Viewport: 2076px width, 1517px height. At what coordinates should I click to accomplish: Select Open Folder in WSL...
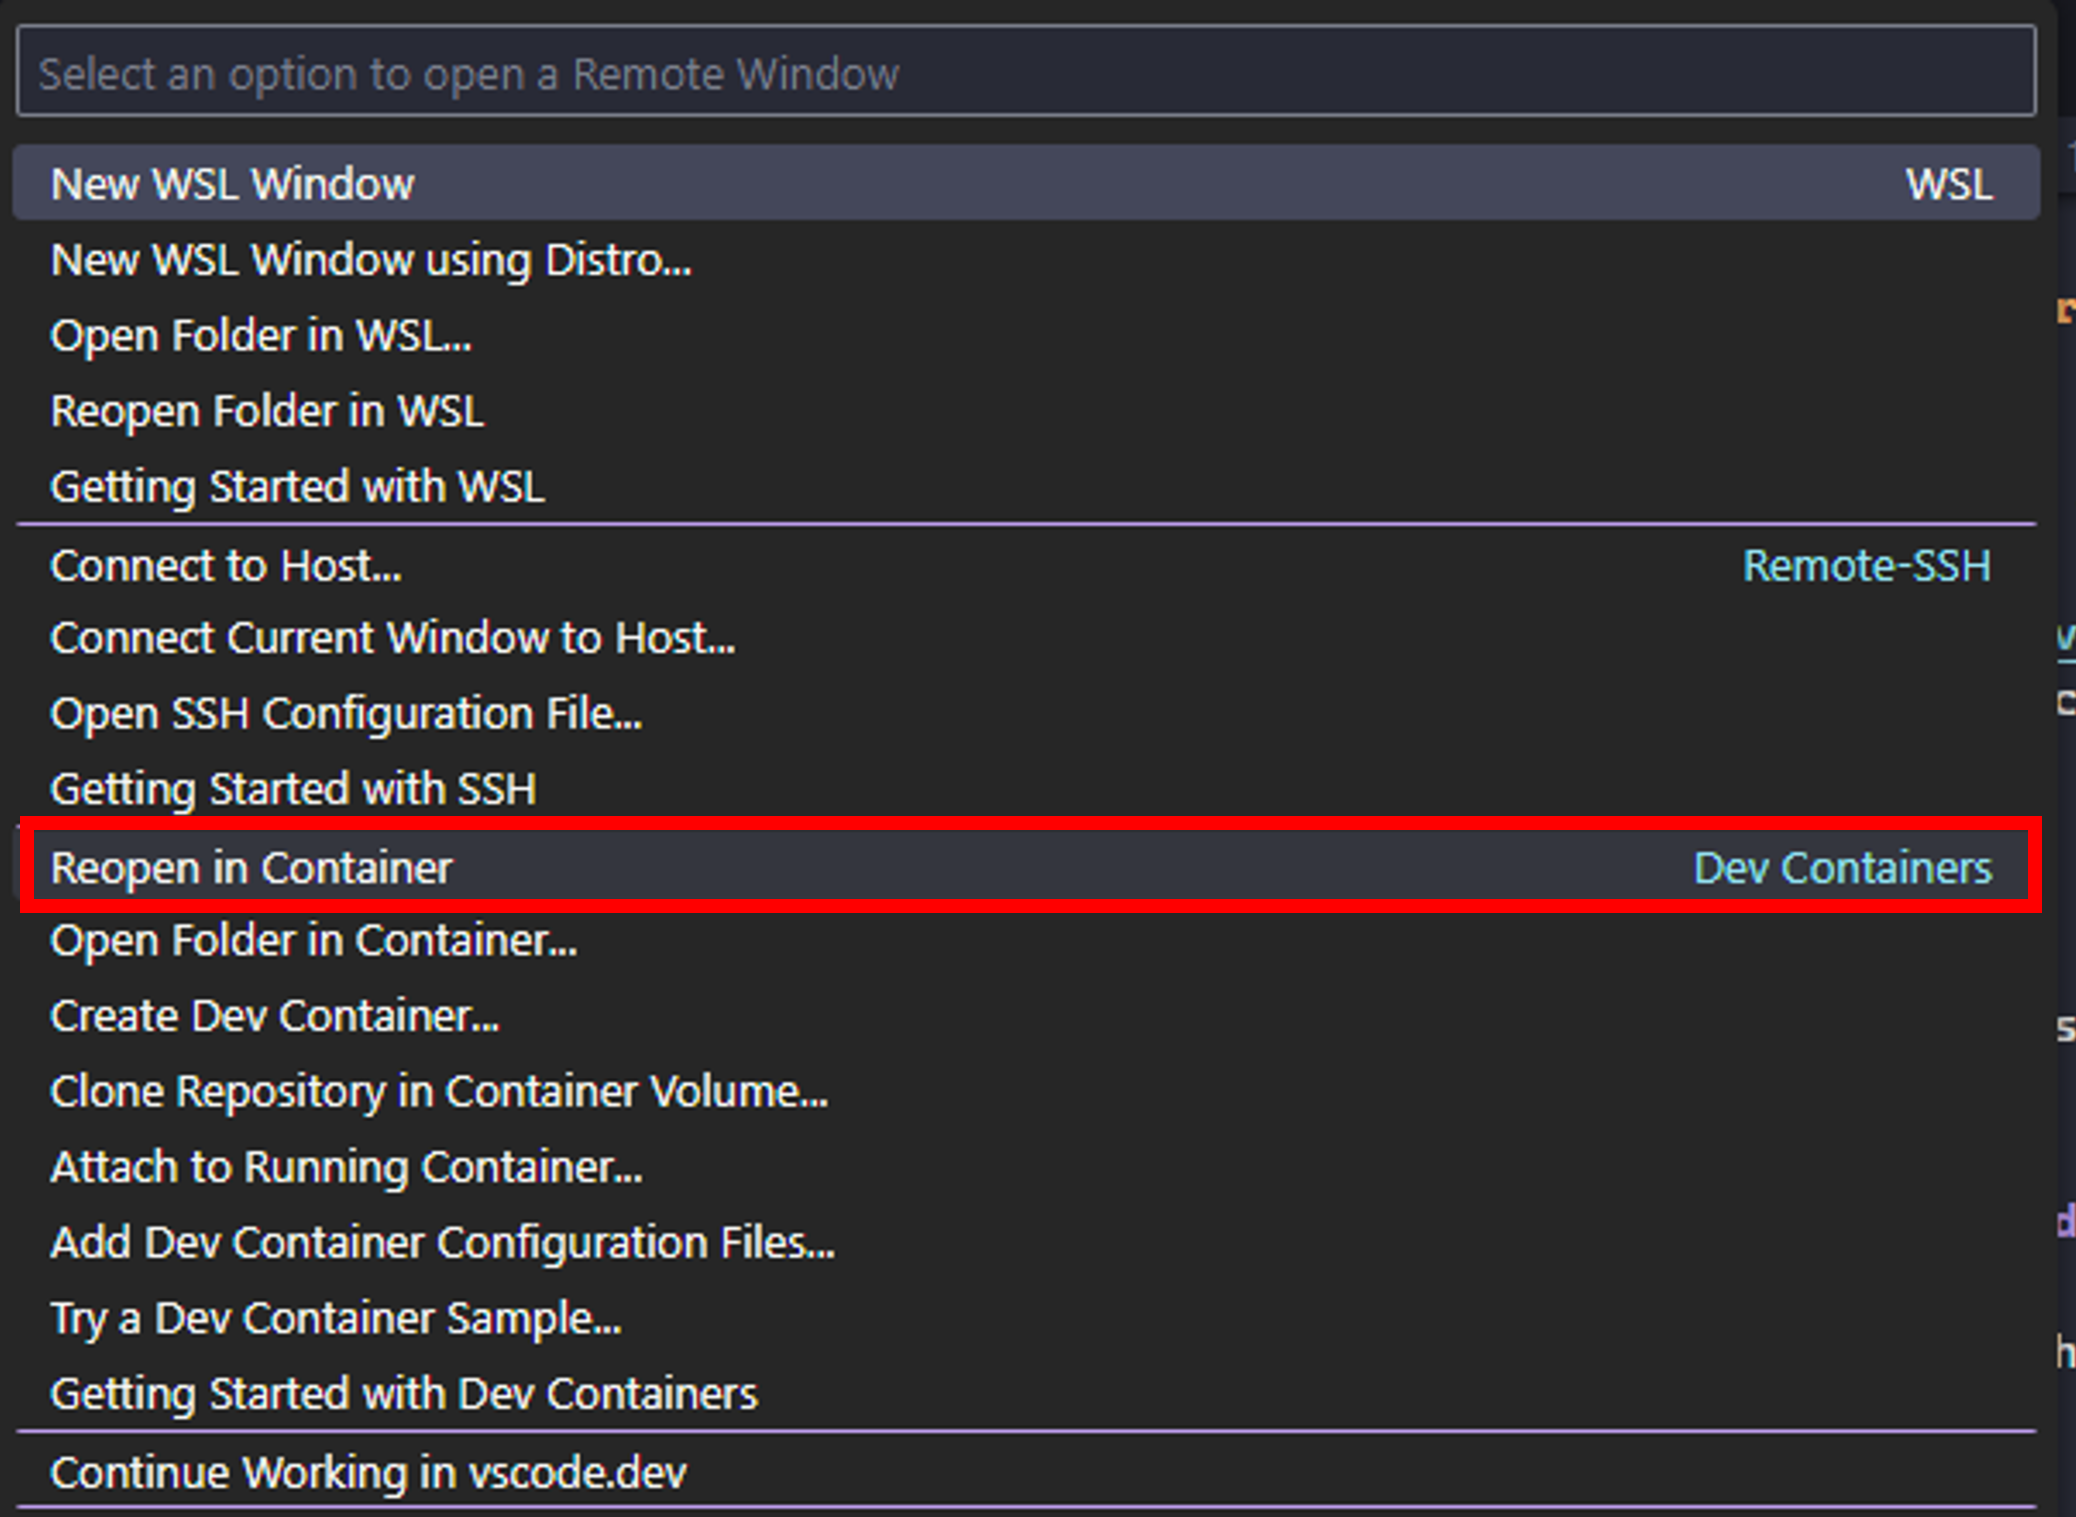(1026, 335)
